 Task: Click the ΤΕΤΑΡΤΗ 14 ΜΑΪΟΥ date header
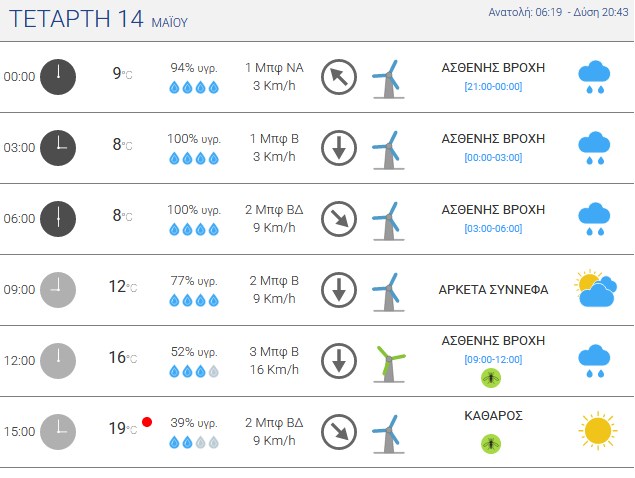98,19
